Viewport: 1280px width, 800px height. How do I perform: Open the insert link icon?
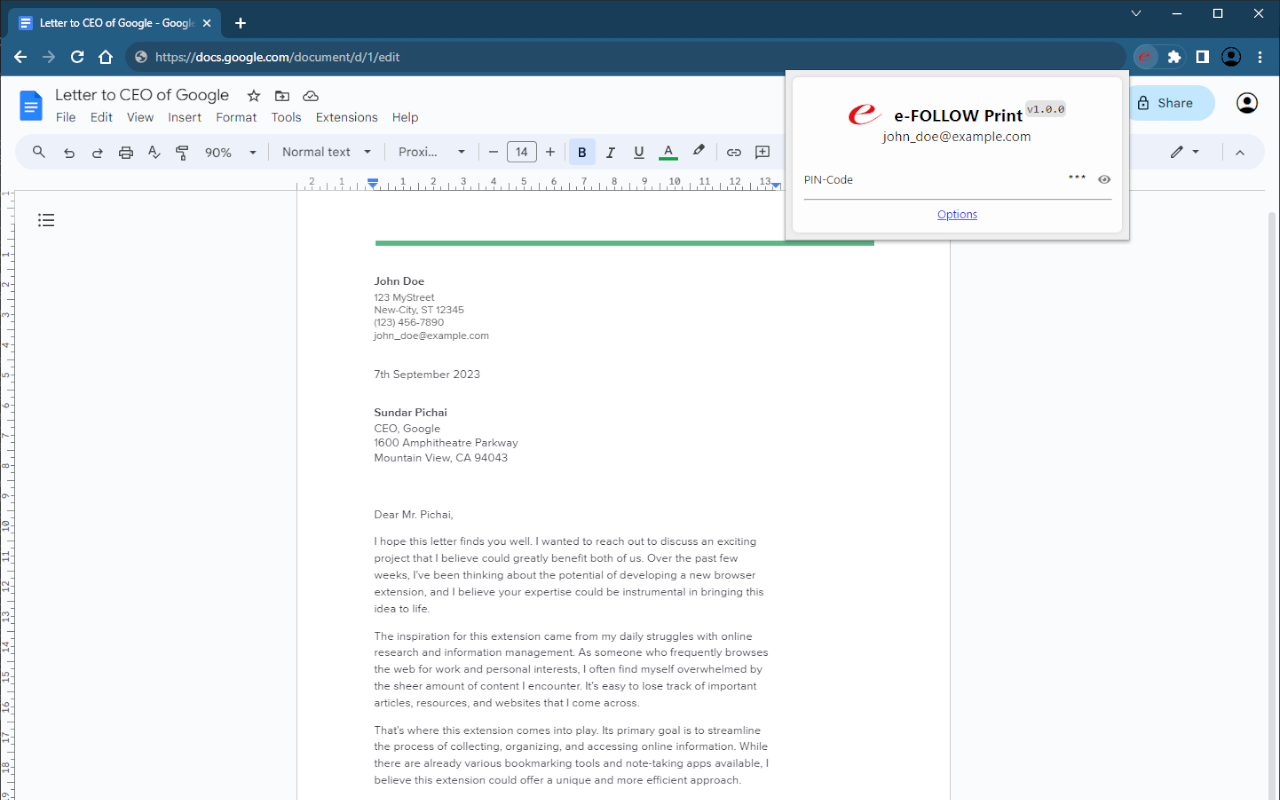click(734, 152)
